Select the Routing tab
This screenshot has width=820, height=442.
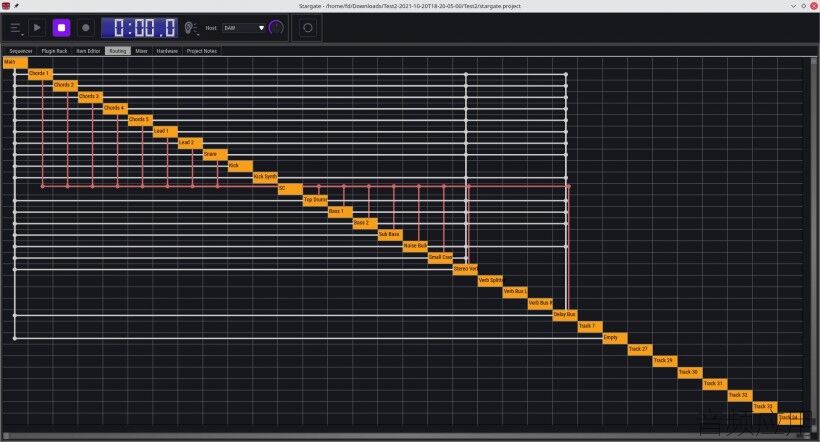click(x=118, y=51)
